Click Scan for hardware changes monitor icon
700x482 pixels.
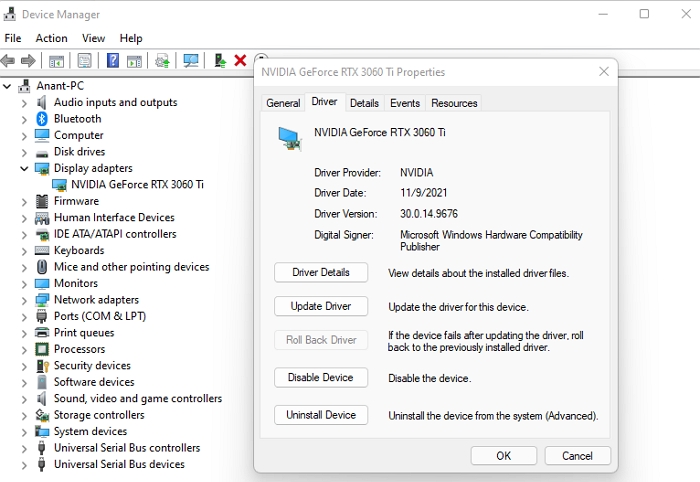(x=191, y=60)
